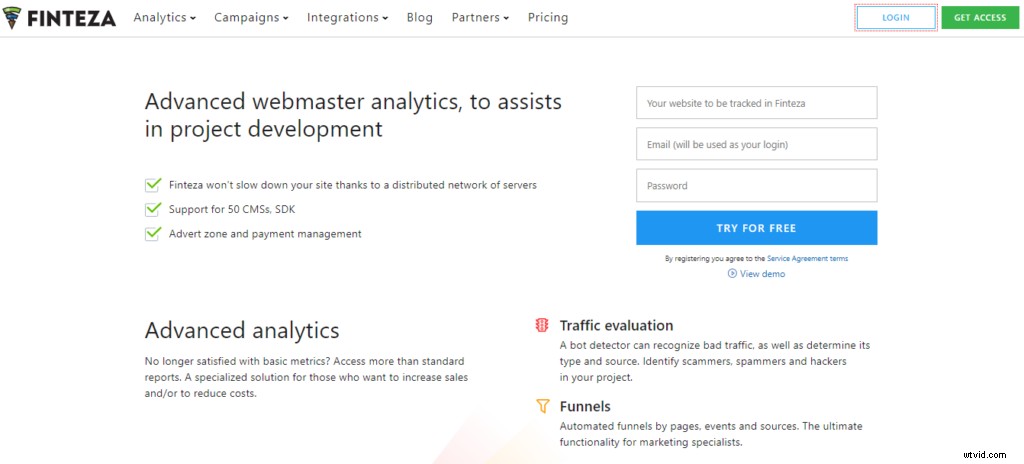Click the checkmark beside Advert zone and payment
Image resolution: width=1024 pixels, height=464 pixels.
pyautogui.click(x=152, y=233)
